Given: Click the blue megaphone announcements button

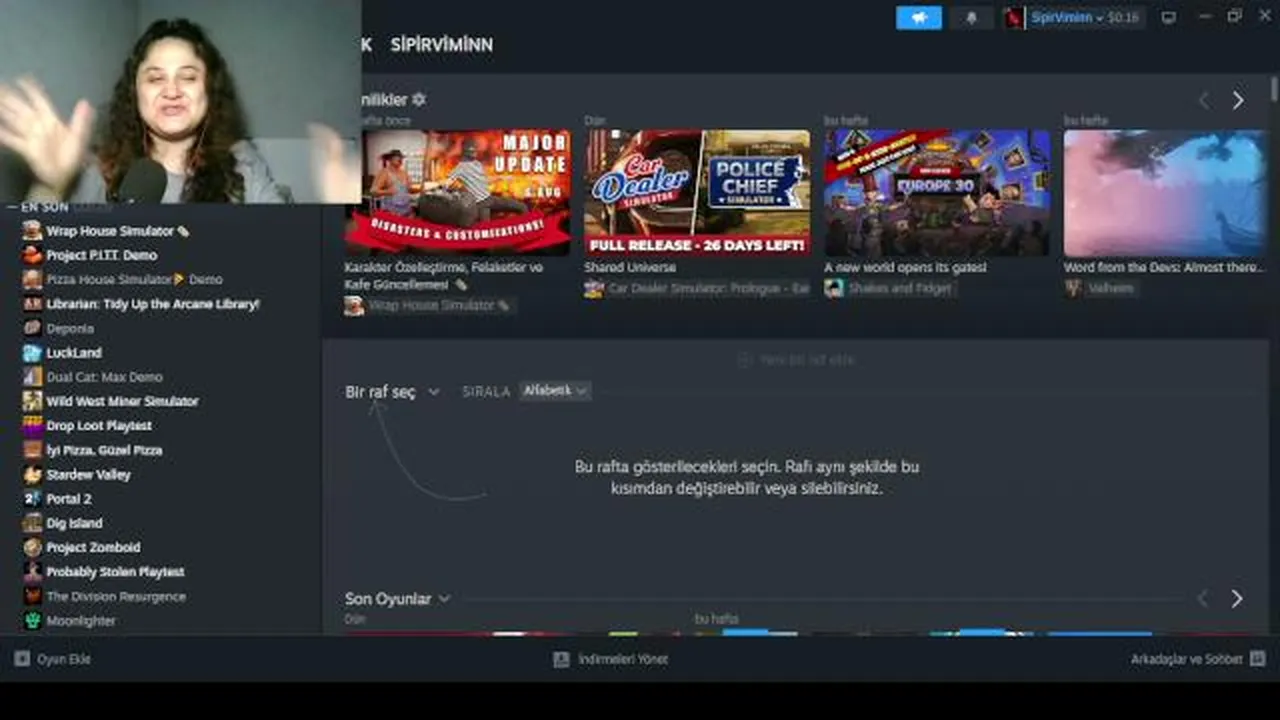Looking at the screenshot, I should (x=919, y=18).
